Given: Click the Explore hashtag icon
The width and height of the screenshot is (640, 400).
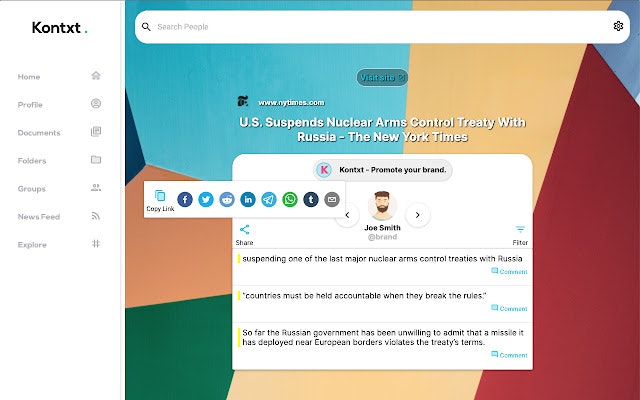Looking at the screenshot, I should click(96, 244).
